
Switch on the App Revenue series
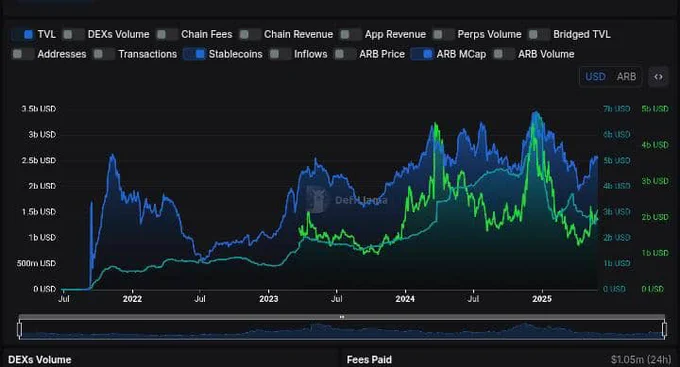[350, 34]
